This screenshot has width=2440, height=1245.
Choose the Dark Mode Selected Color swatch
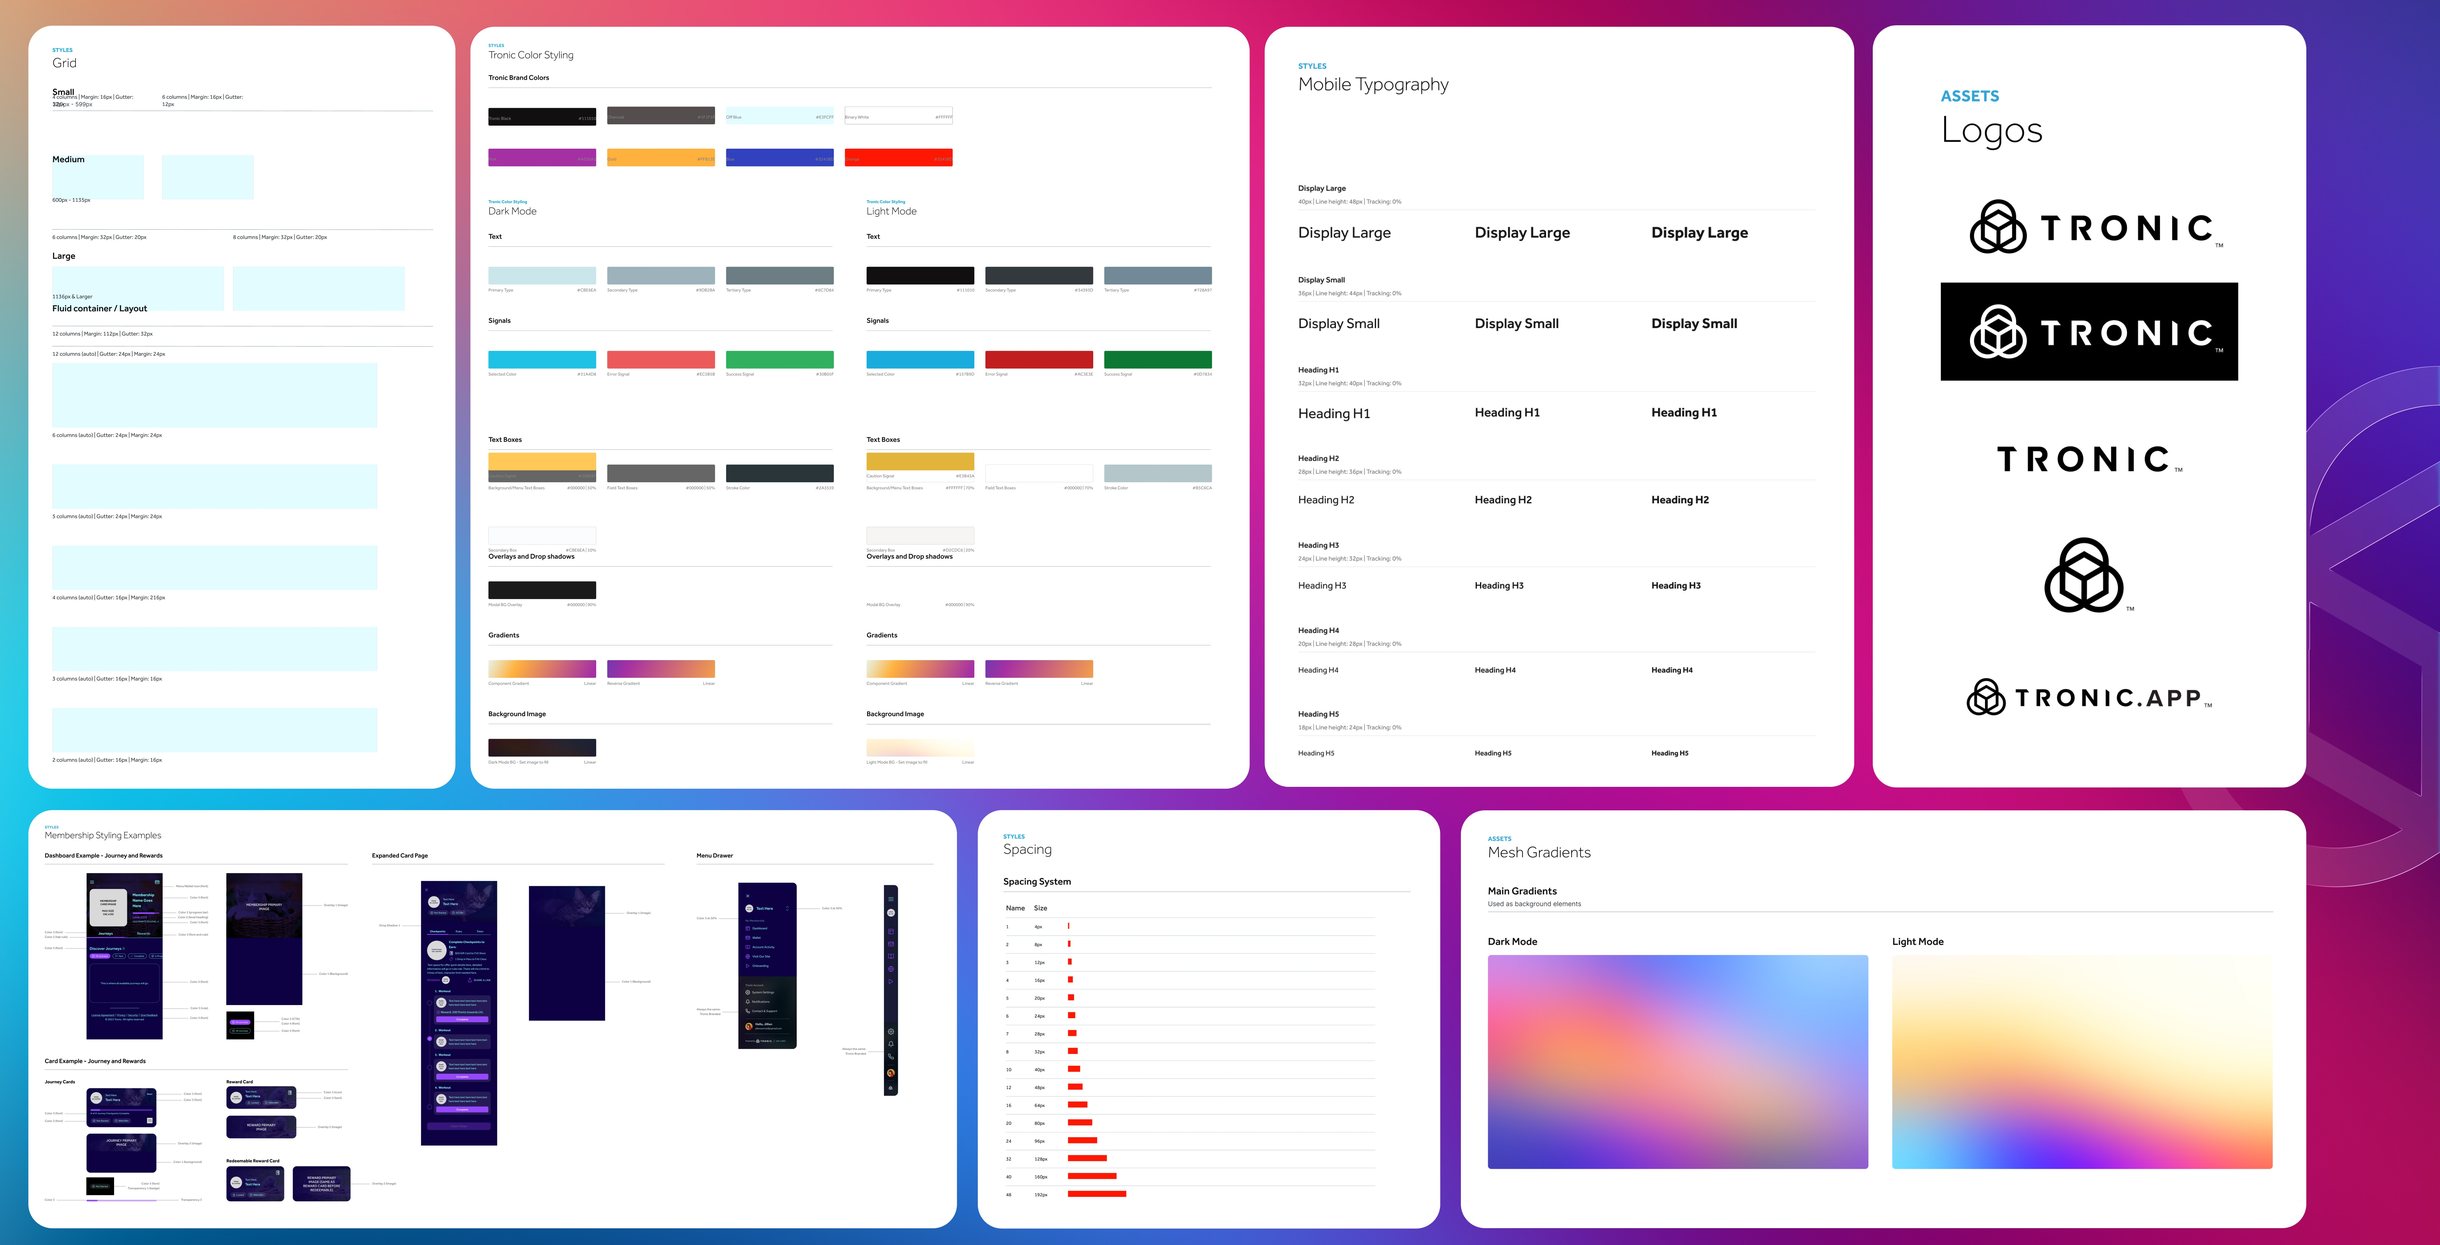(x=542, y=359)
